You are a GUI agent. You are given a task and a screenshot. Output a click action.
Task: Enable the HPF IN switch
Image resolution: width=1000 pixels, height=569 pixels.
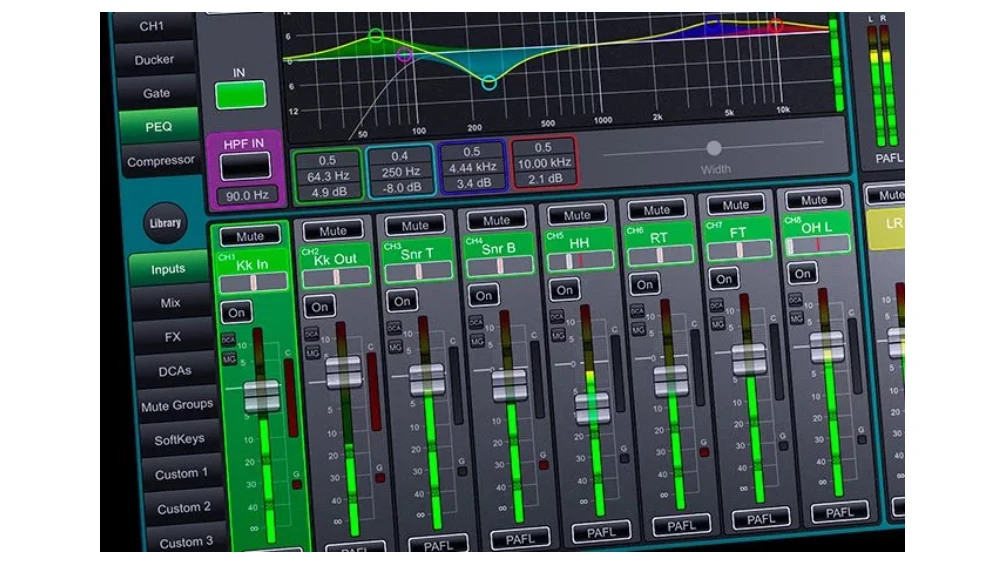tap(246, 166)
